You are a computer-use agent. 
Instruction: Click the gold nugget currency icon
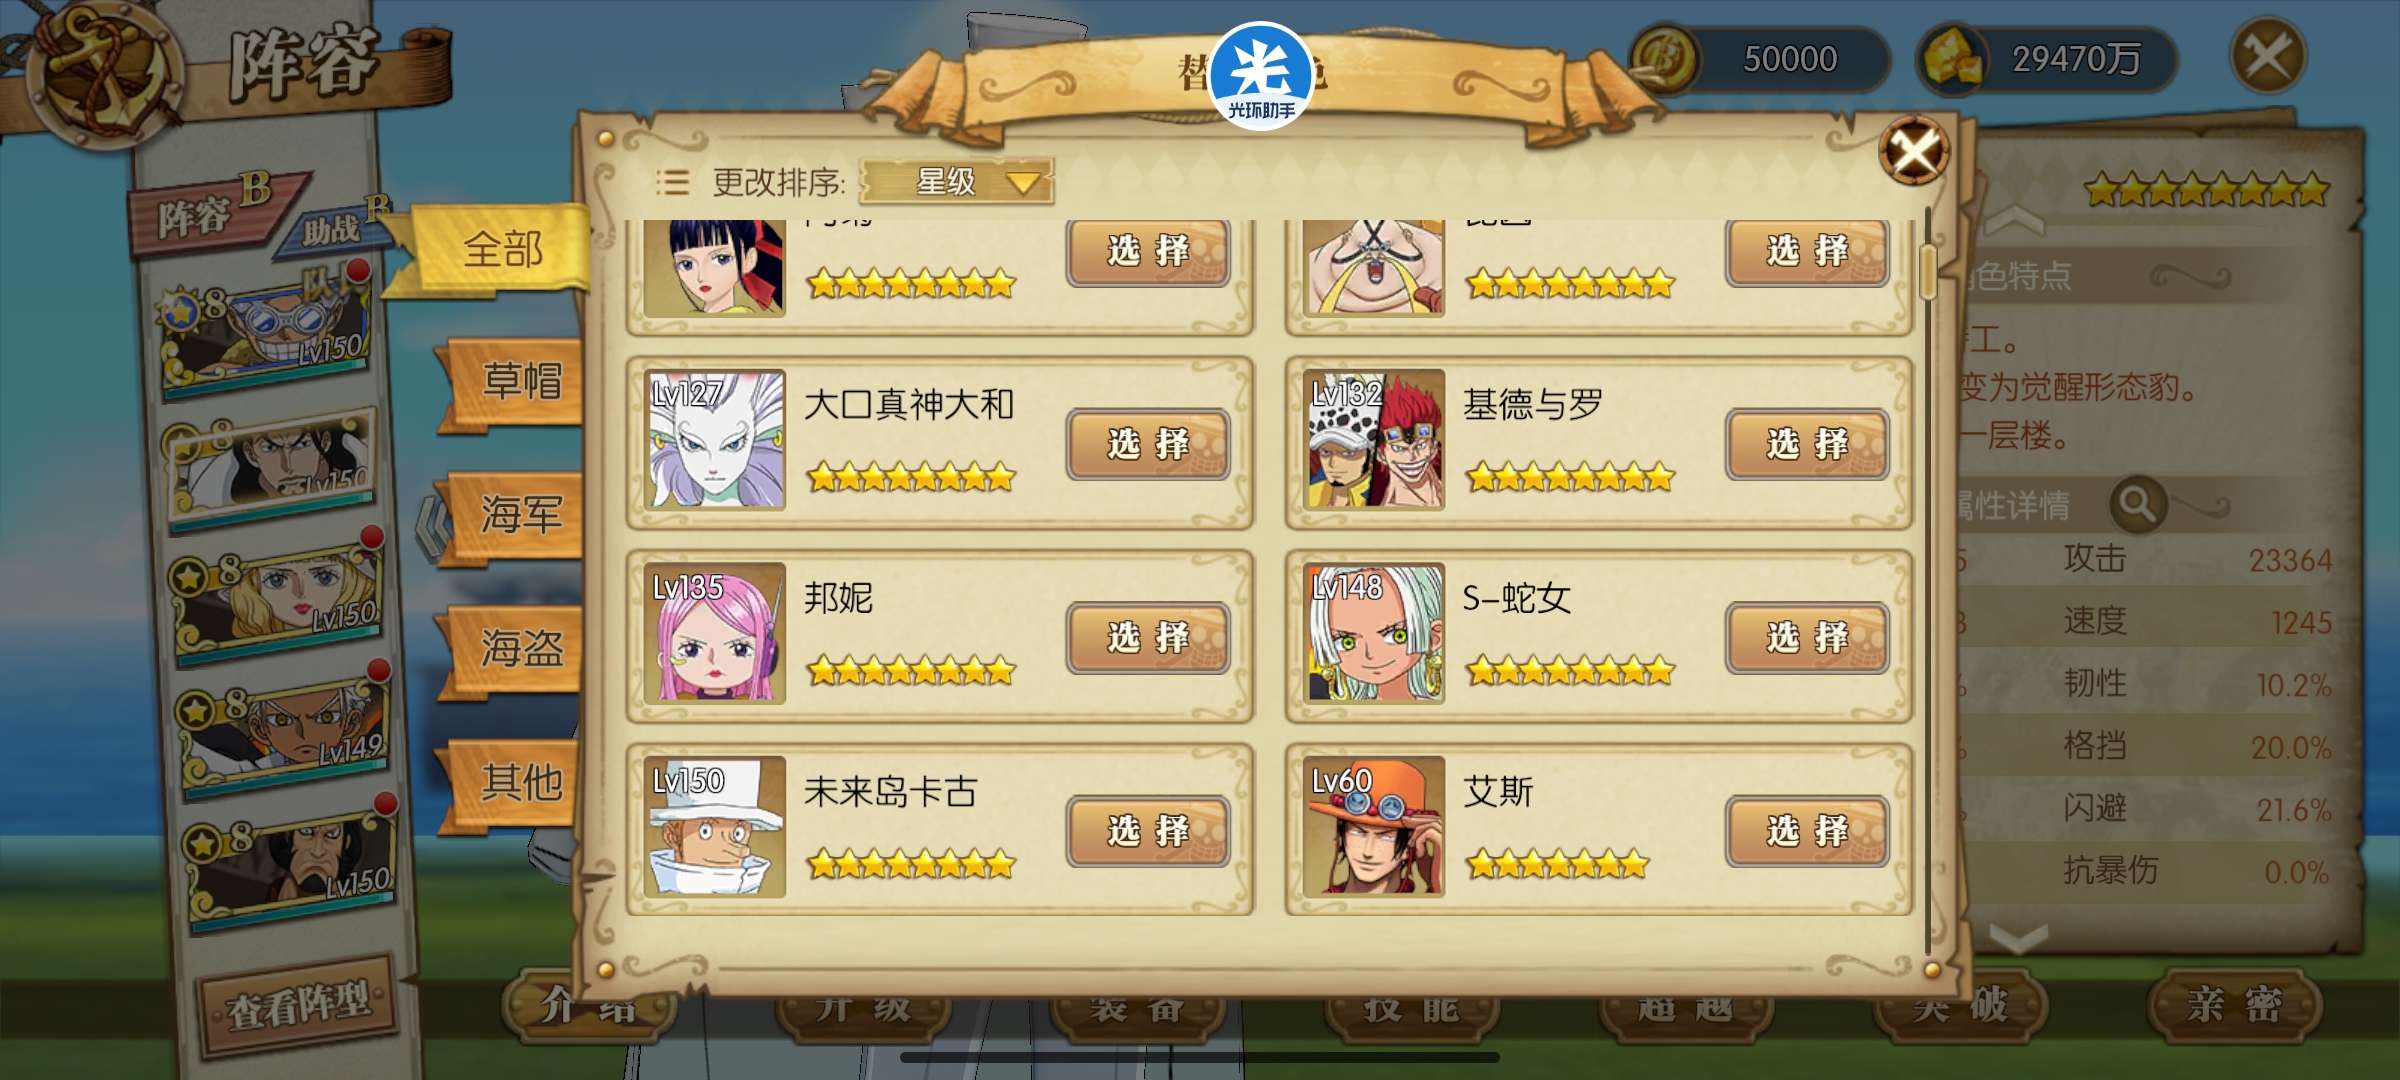click(1951, 59)
